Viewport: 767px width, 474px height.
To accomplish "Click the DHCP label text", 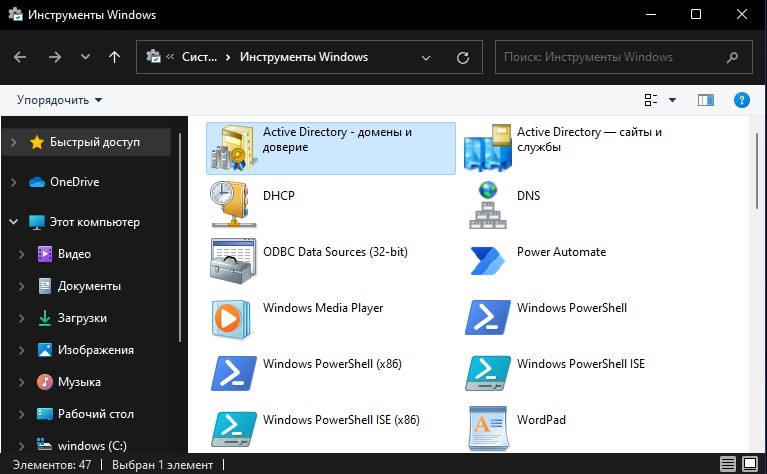I will click(279, 196).
